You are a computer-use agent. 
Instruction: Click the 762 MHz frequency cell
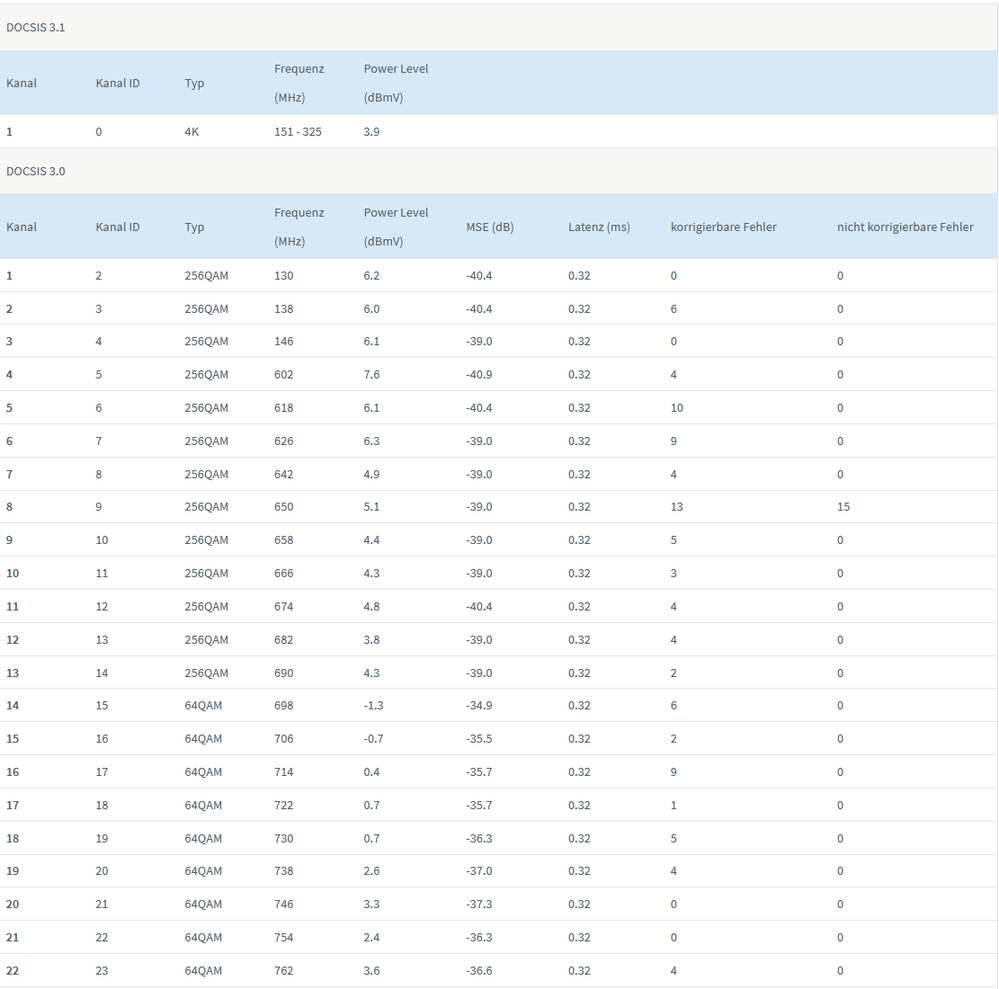coord(284,971)
